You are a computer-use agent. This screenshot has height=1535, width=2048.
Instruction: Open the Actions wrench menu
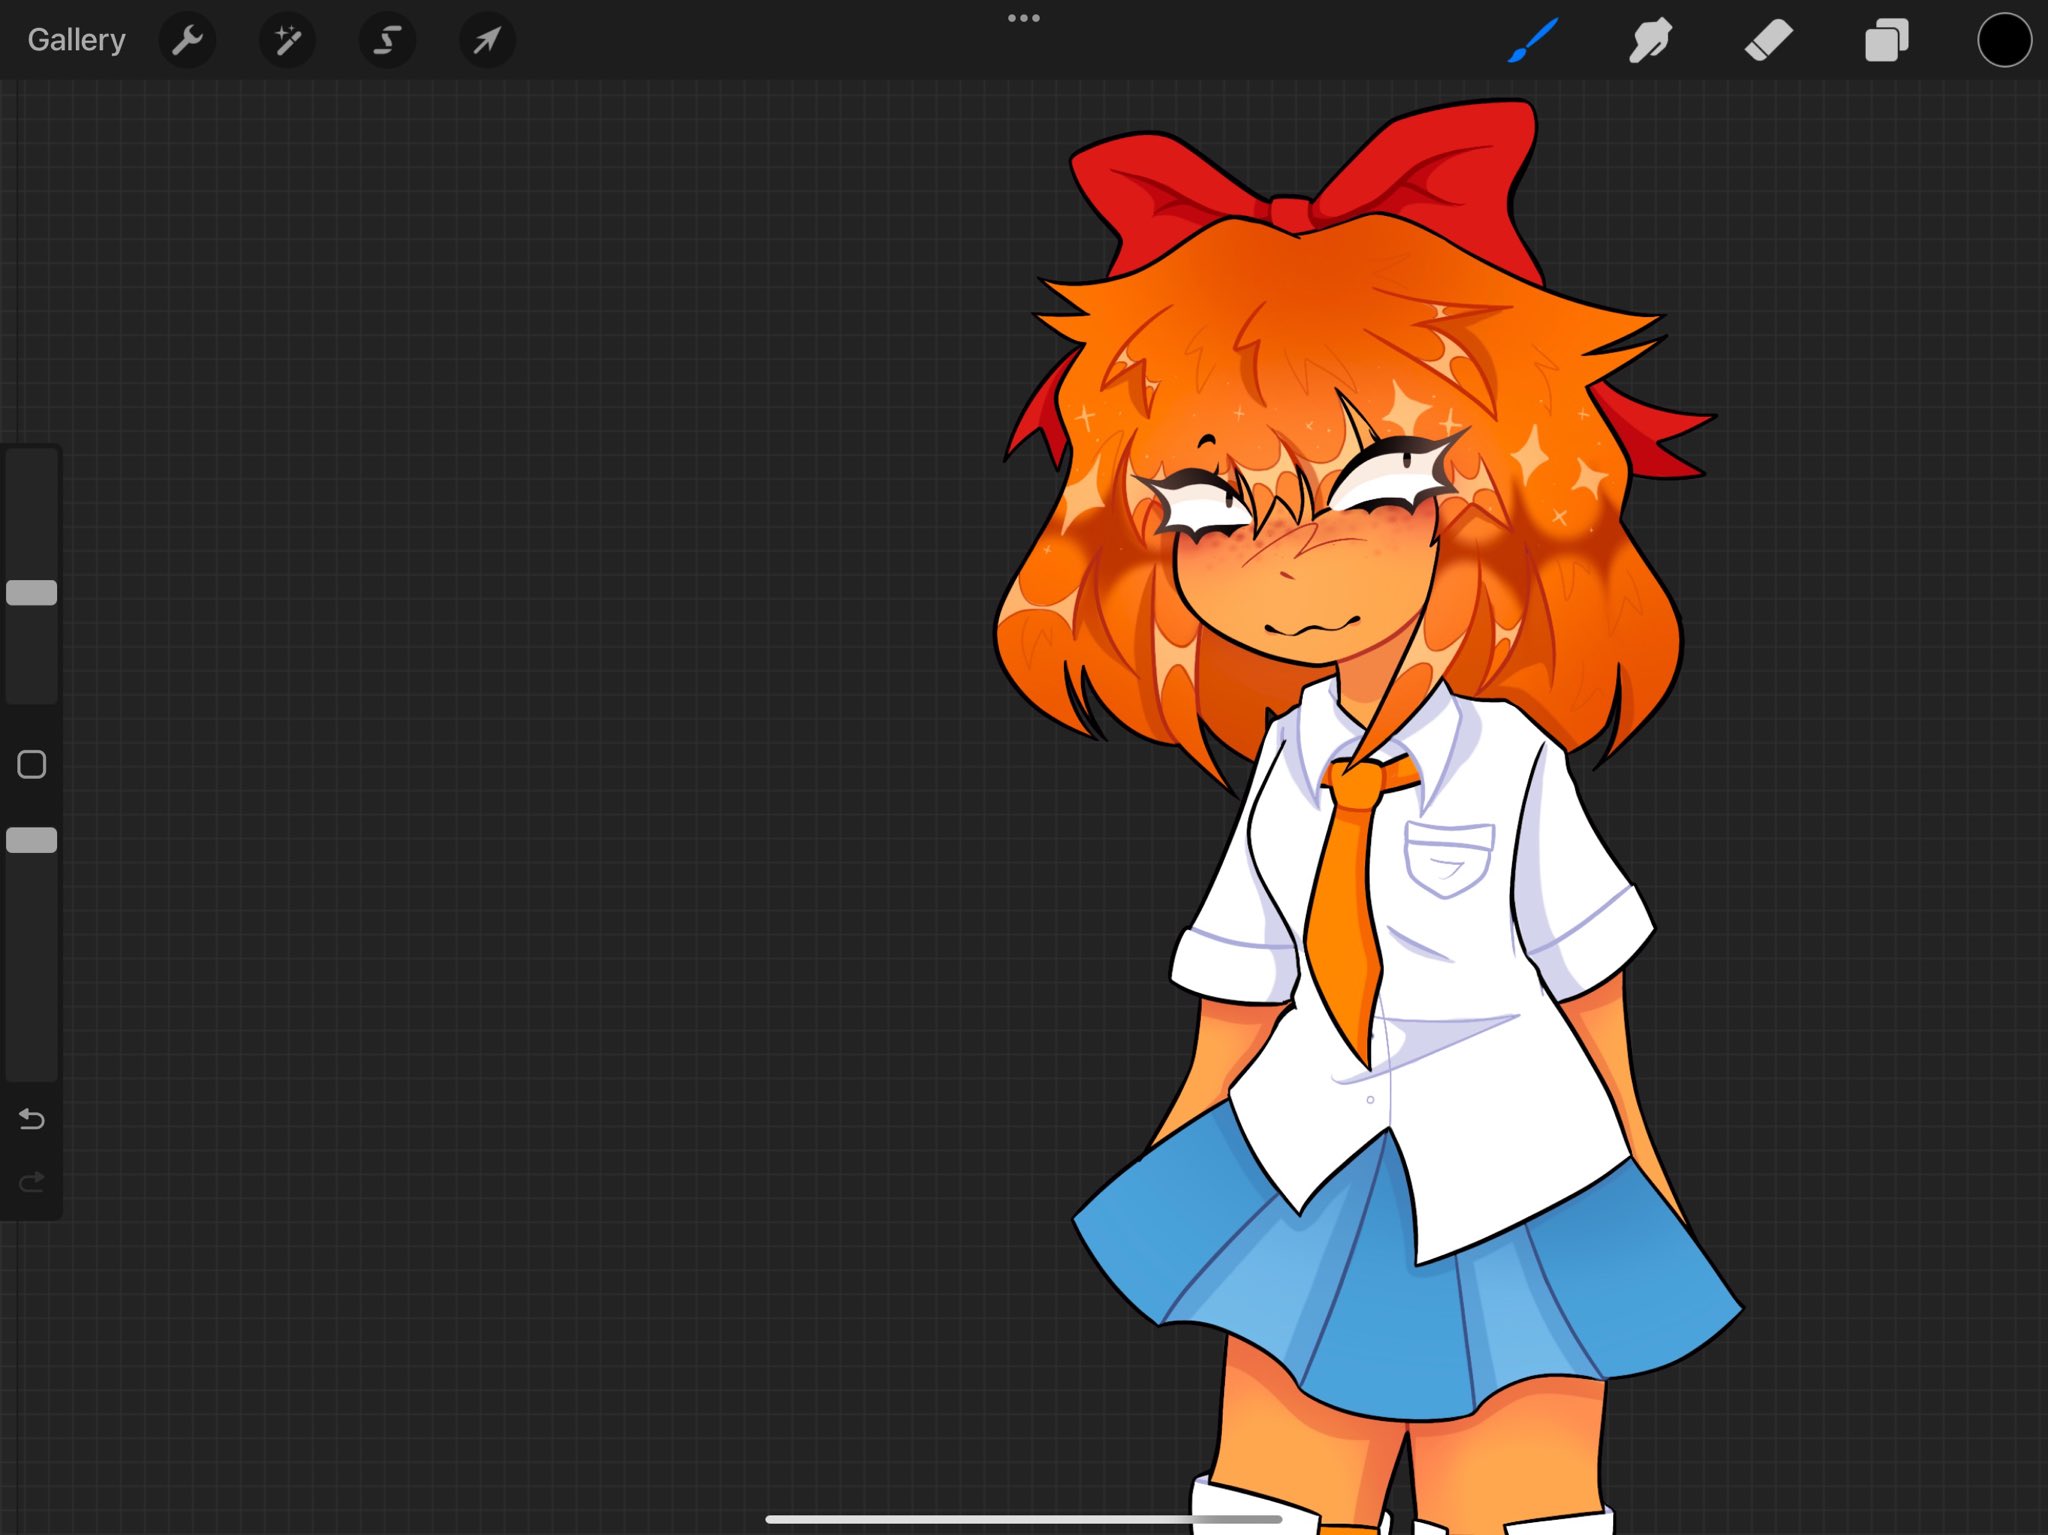click(x=187, y=41)
